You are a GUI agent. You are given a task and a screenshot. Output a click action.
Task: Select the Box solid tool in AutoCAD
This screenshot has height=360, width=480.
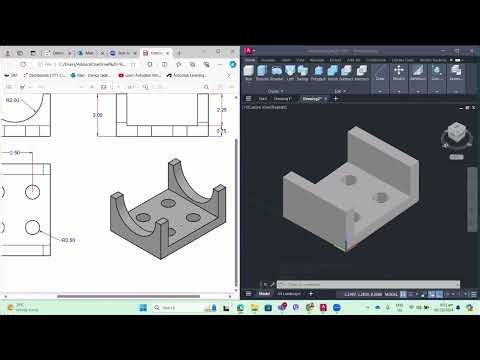click(x=249, y=73)
